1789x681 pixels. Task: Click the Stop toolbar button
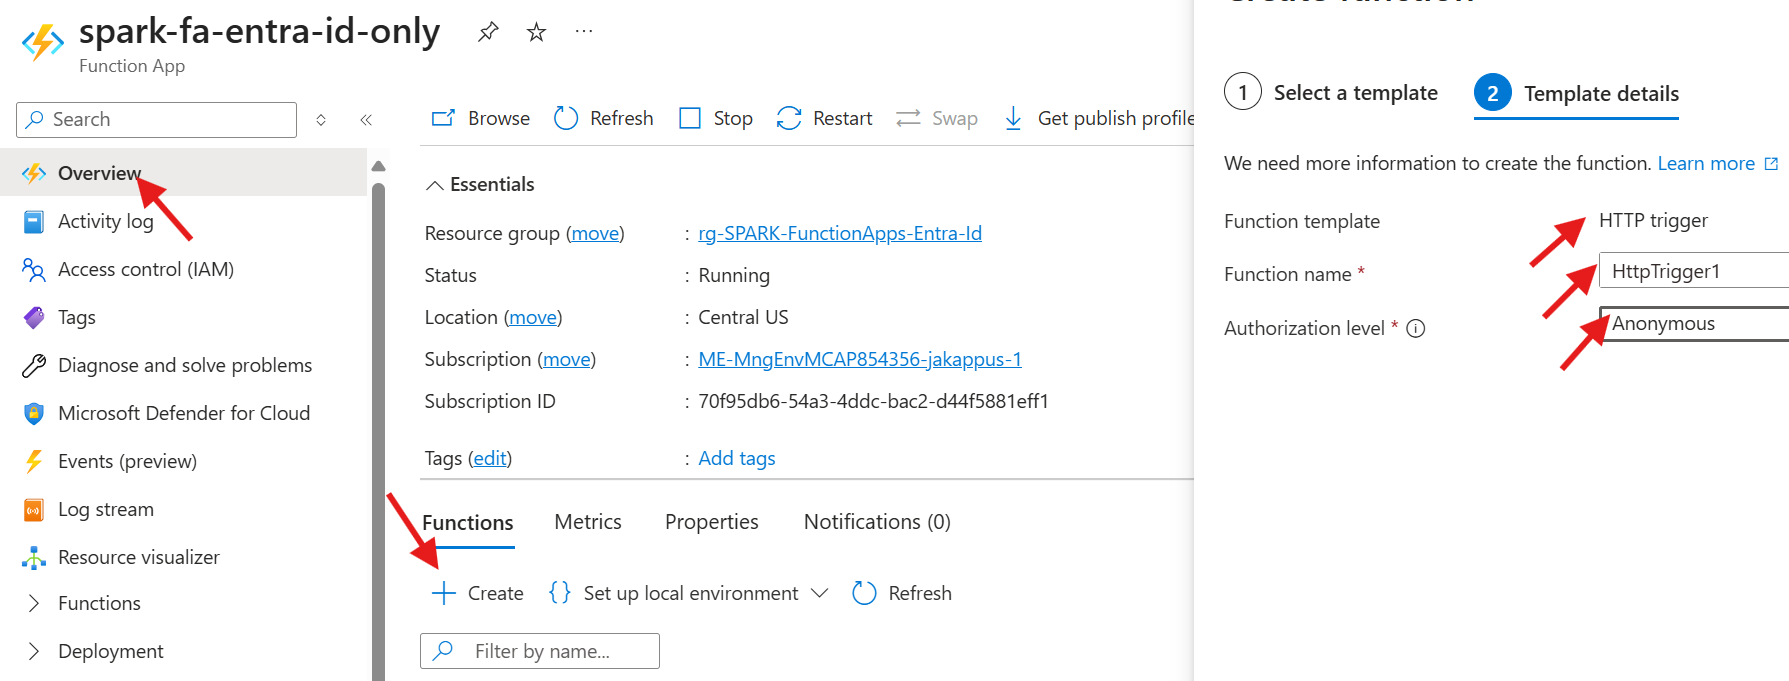tap(716, 119)
